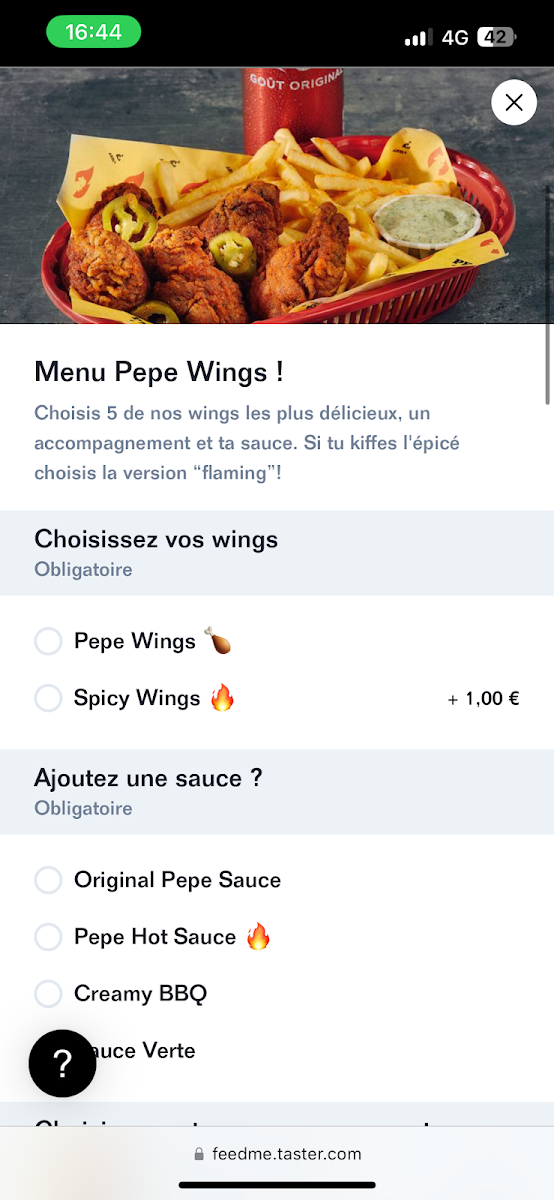The image size is (554, 1200).
Task: Tap the Ajoutez une sauce section header
Action: 277,792
